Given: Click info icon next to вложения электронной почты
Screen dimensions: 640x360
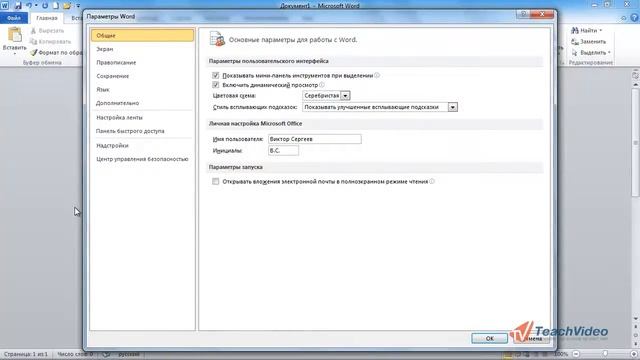Looking at the screenshot, I should click(432, 181).
